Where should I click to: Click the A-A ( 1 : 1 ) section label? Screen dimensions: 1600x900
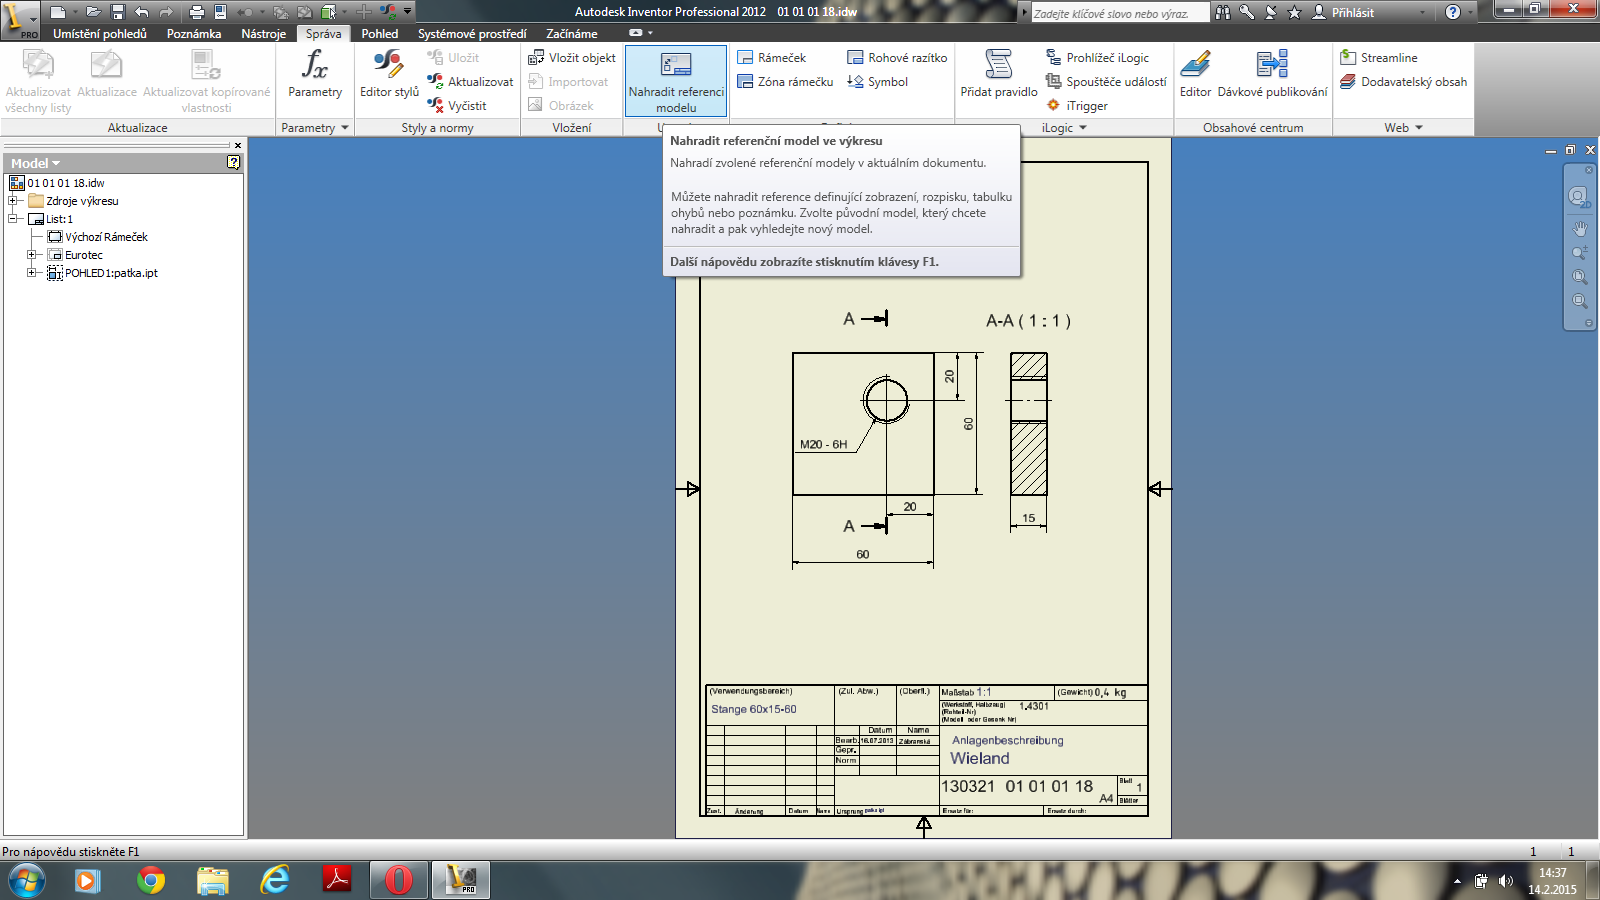tap(1028, 321)
